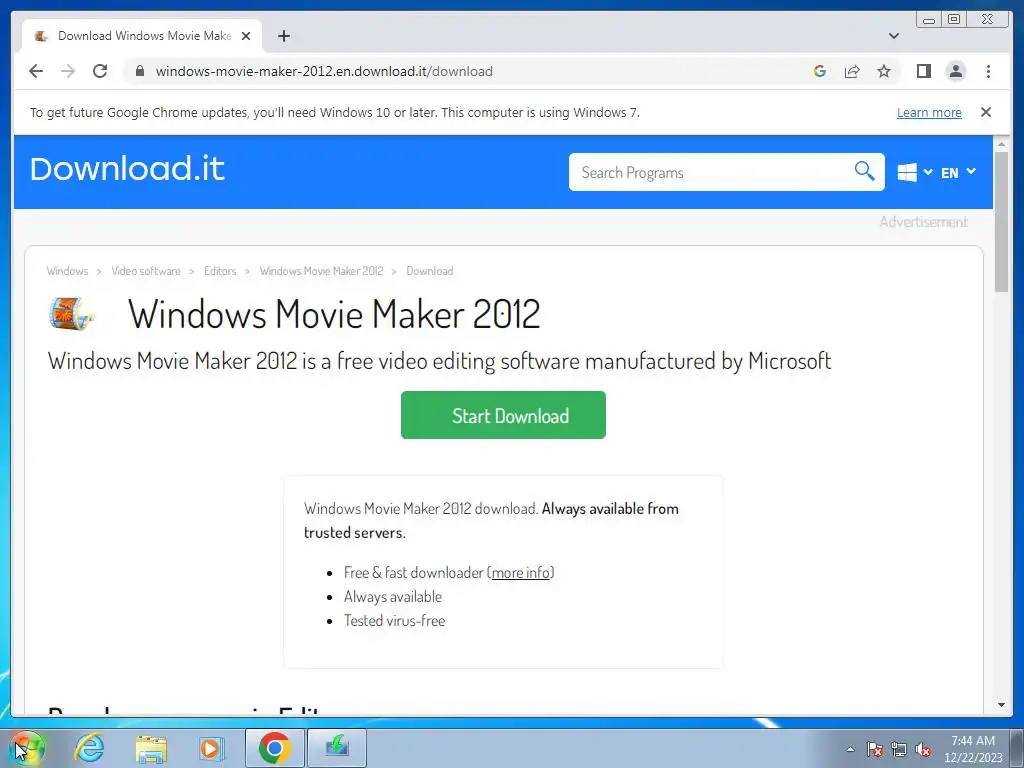This screenshot has width=1024, height=768.
Task: Launch Internet Explorer from taskbar
Action: pos(89,748)
